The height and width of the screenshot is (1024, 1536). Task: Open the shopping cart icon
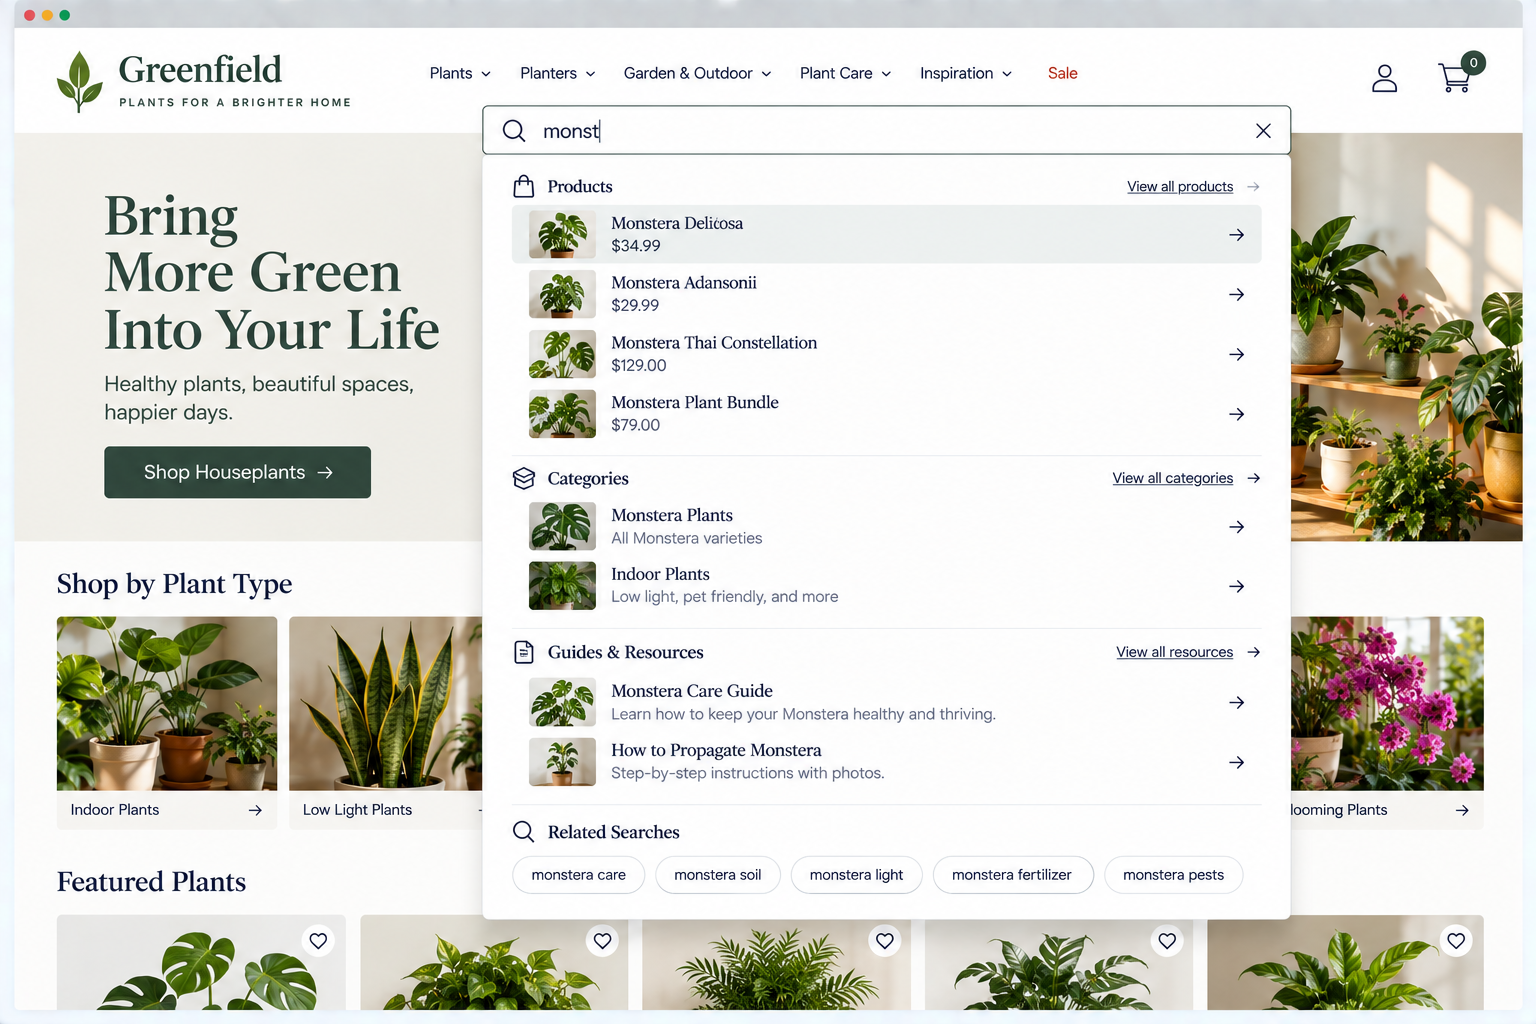1456,77
